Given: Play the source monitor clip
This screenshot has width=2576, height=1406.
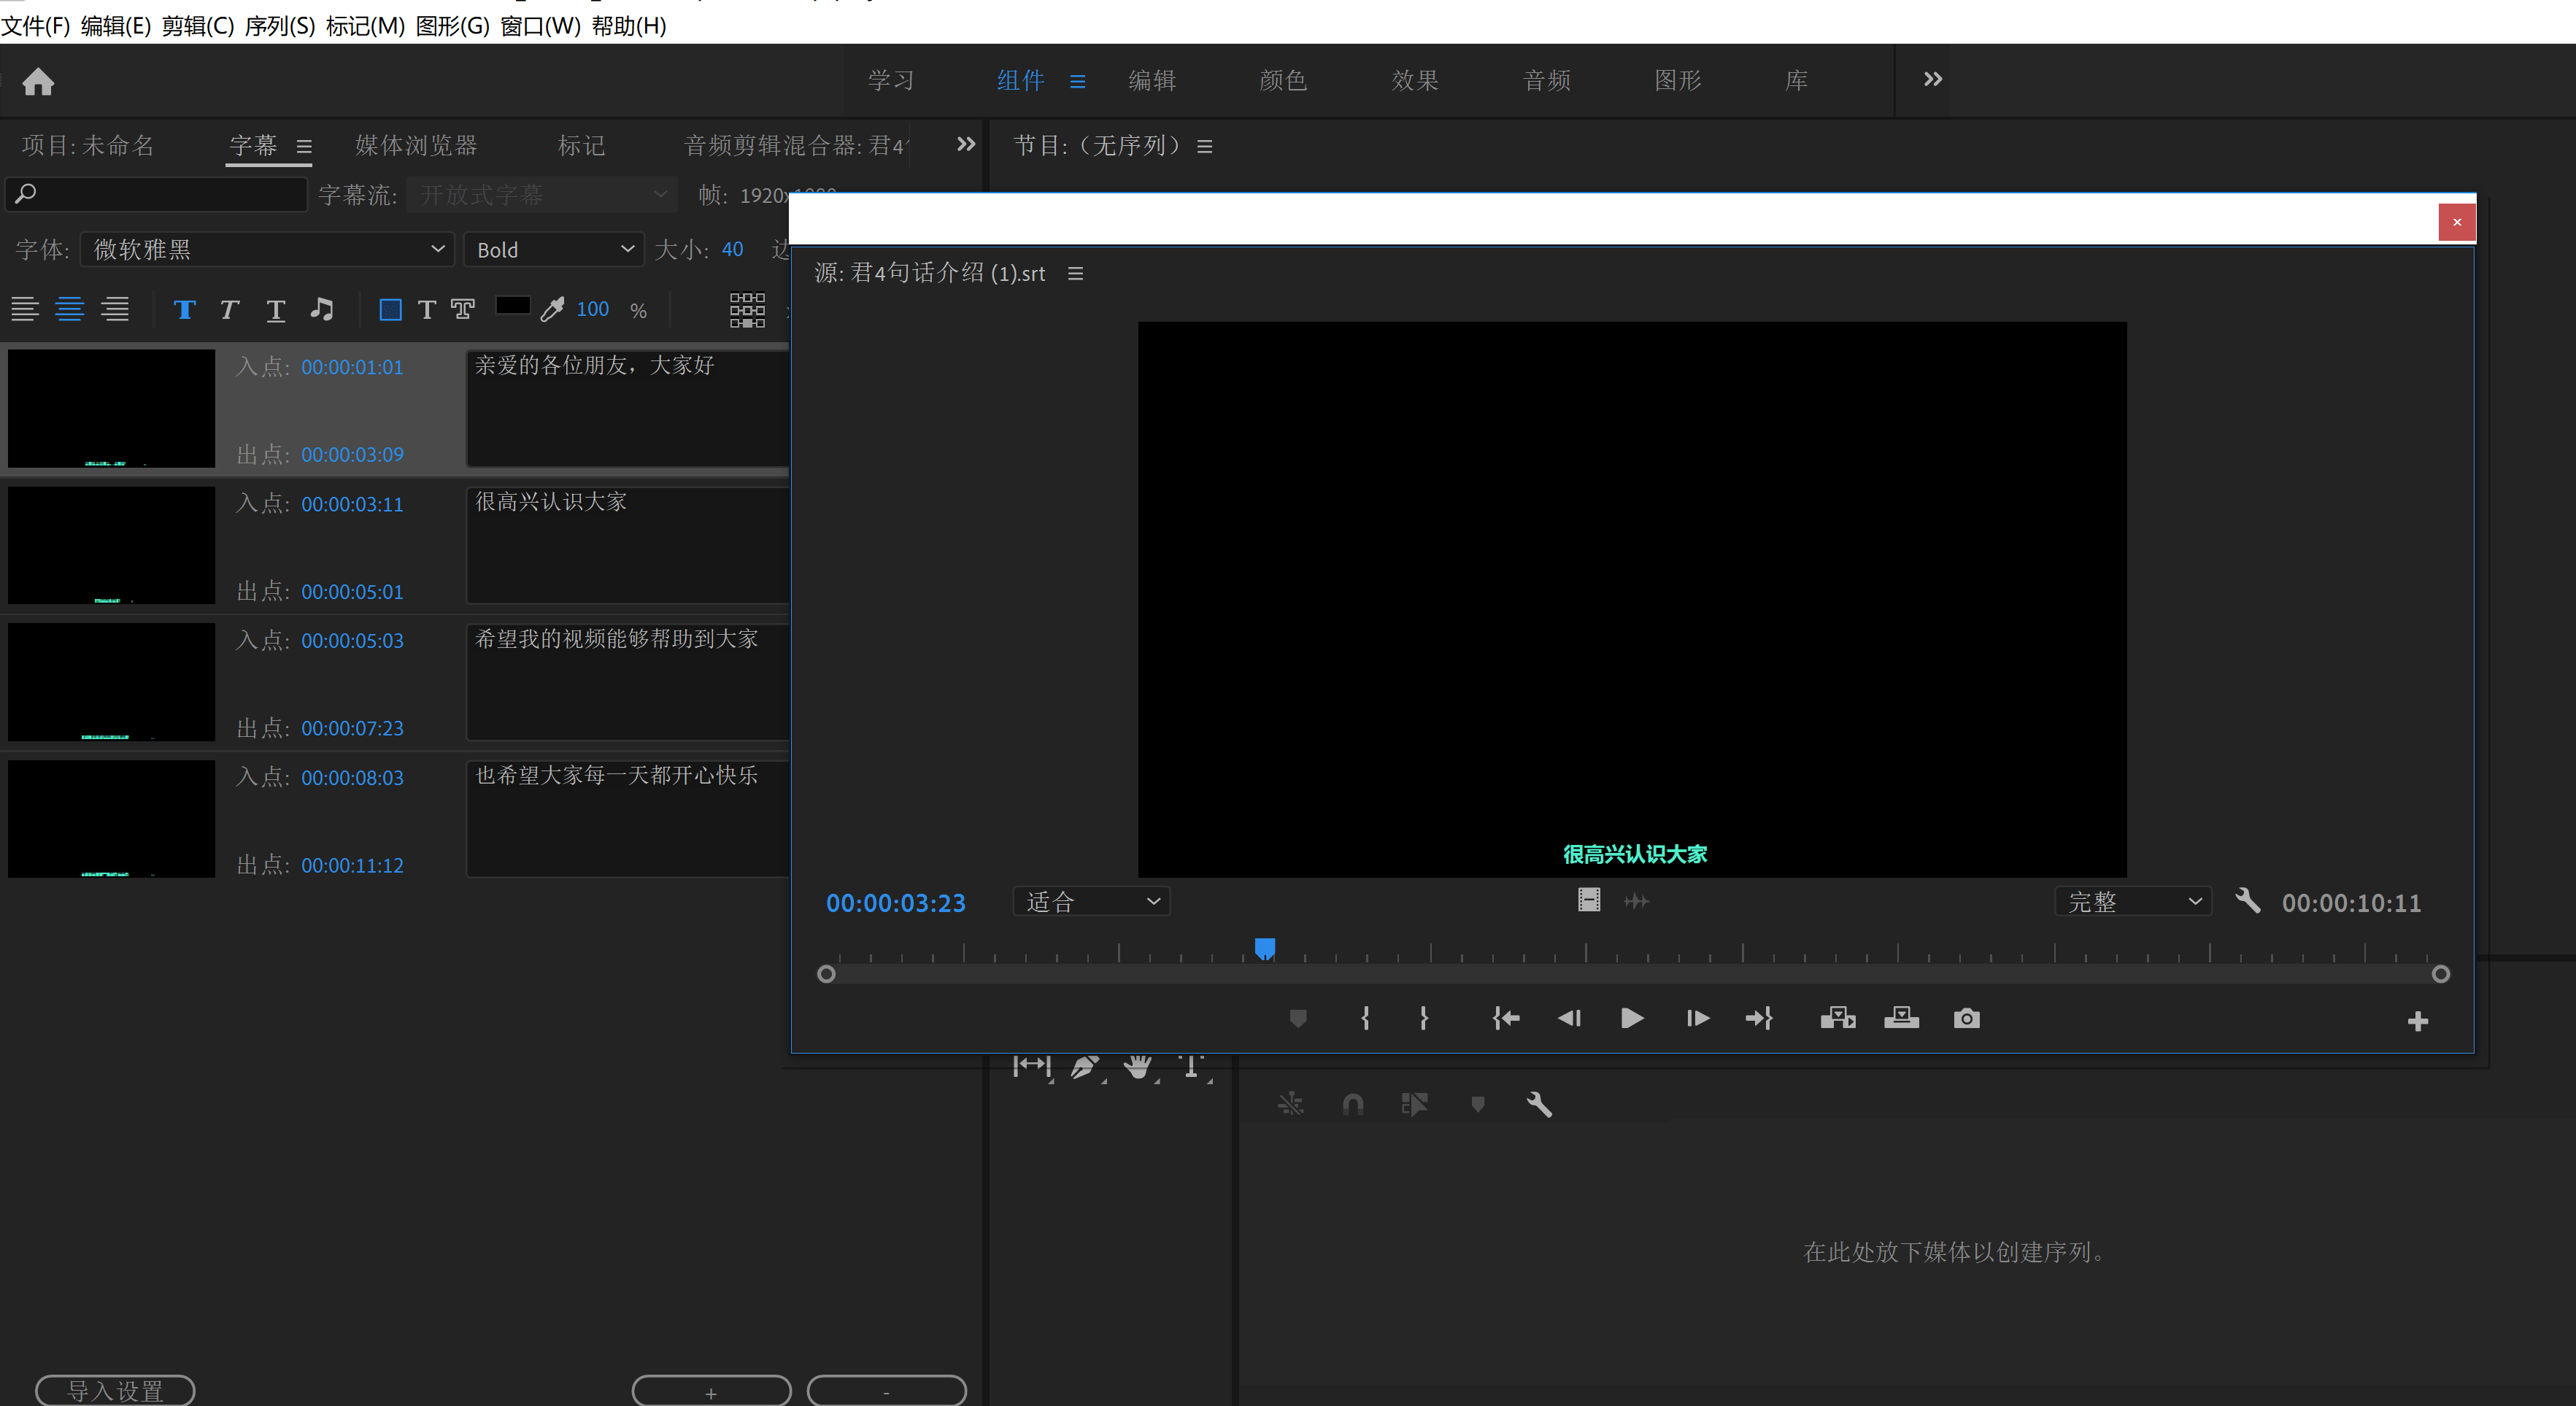Looking at the screenshot, I should click(x=1631, y=1018).
